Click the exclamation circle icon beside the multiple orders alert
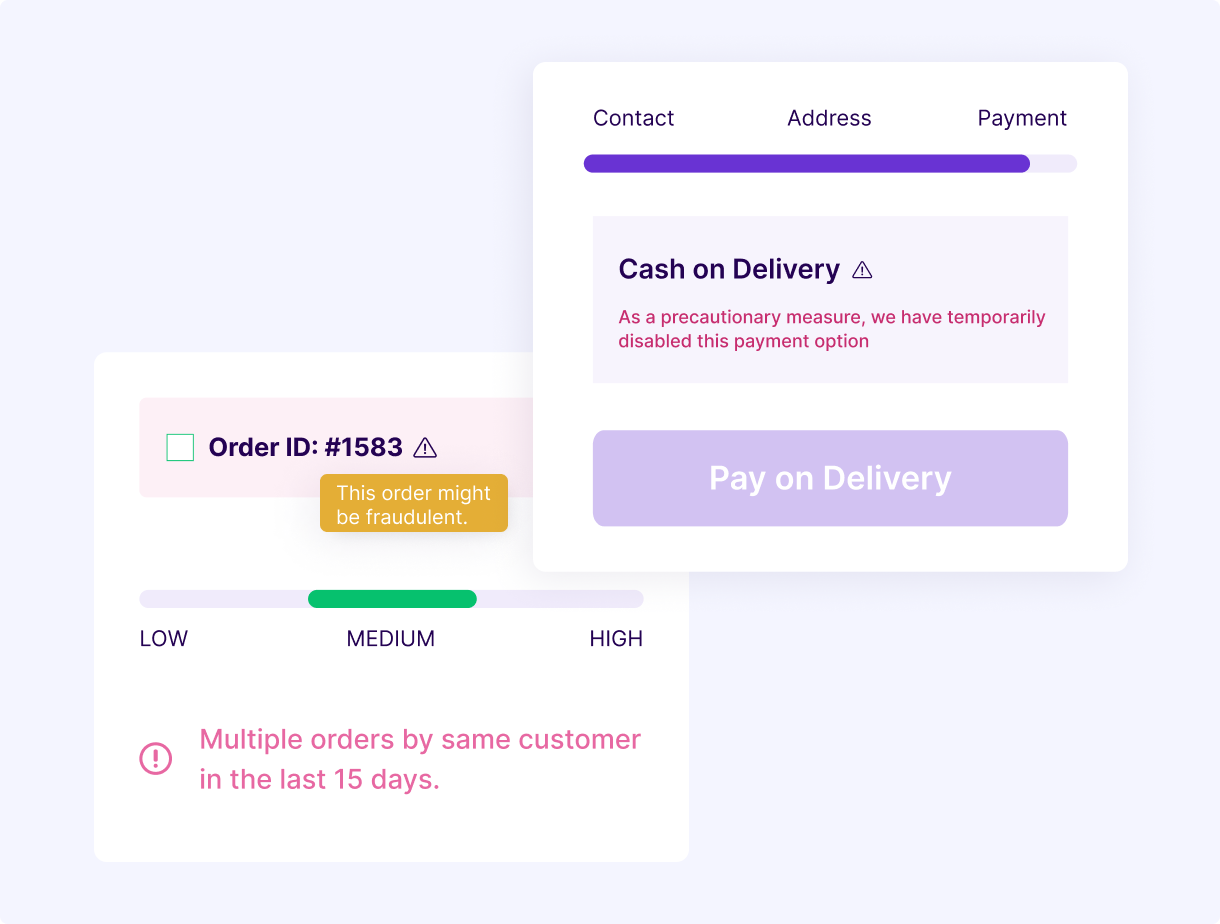 [x=155, y=758]
